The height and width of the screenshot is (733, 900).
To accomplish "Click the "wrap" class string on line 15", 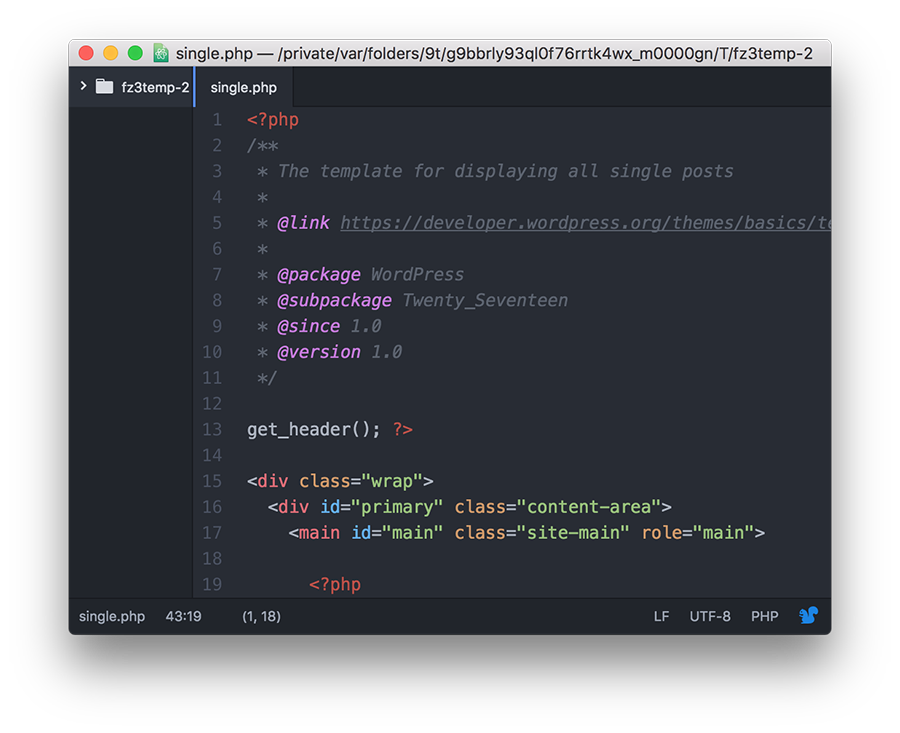I will (x=392, y=481).
